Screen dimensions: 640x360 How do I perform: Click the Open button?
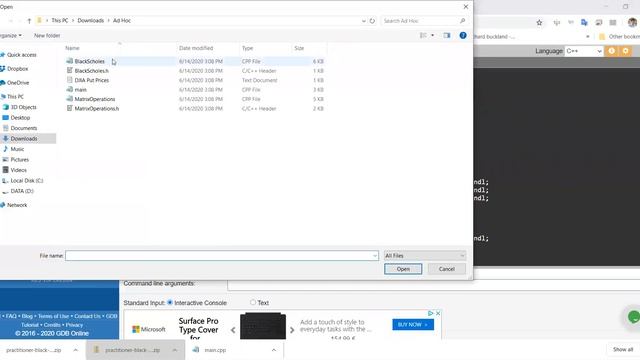(403, 269)
